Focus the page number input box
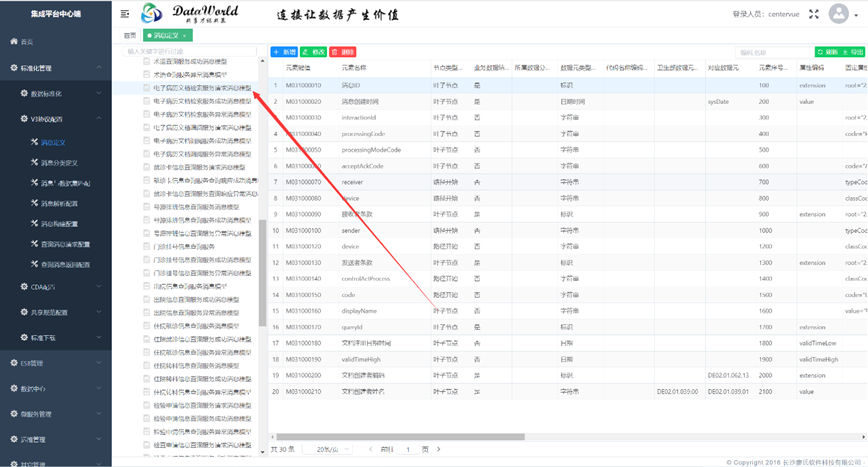 coord(409,449)
